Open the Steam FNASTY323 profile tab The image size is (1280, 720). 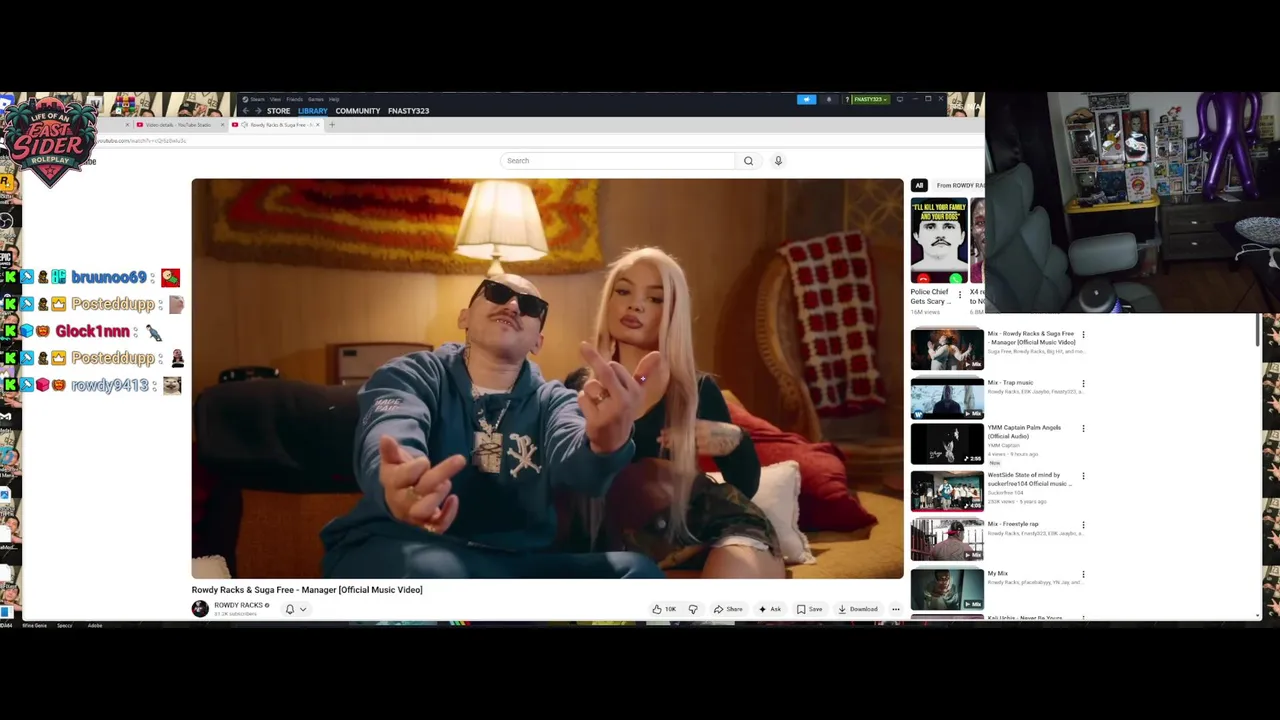[408, 111]
